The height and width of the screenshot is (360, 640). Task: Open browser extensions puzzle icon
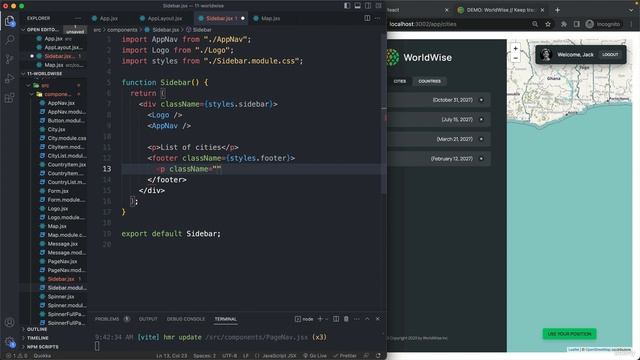pyautogui.click(x=564, y=24)
